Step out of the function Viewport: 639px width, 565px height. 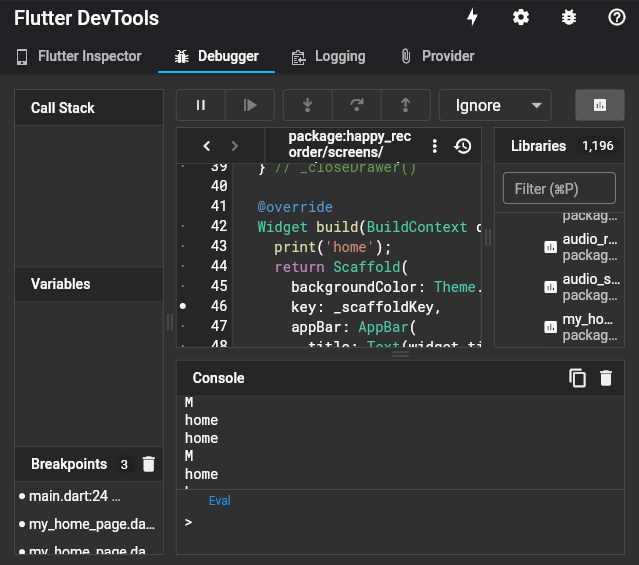[405, 105]
